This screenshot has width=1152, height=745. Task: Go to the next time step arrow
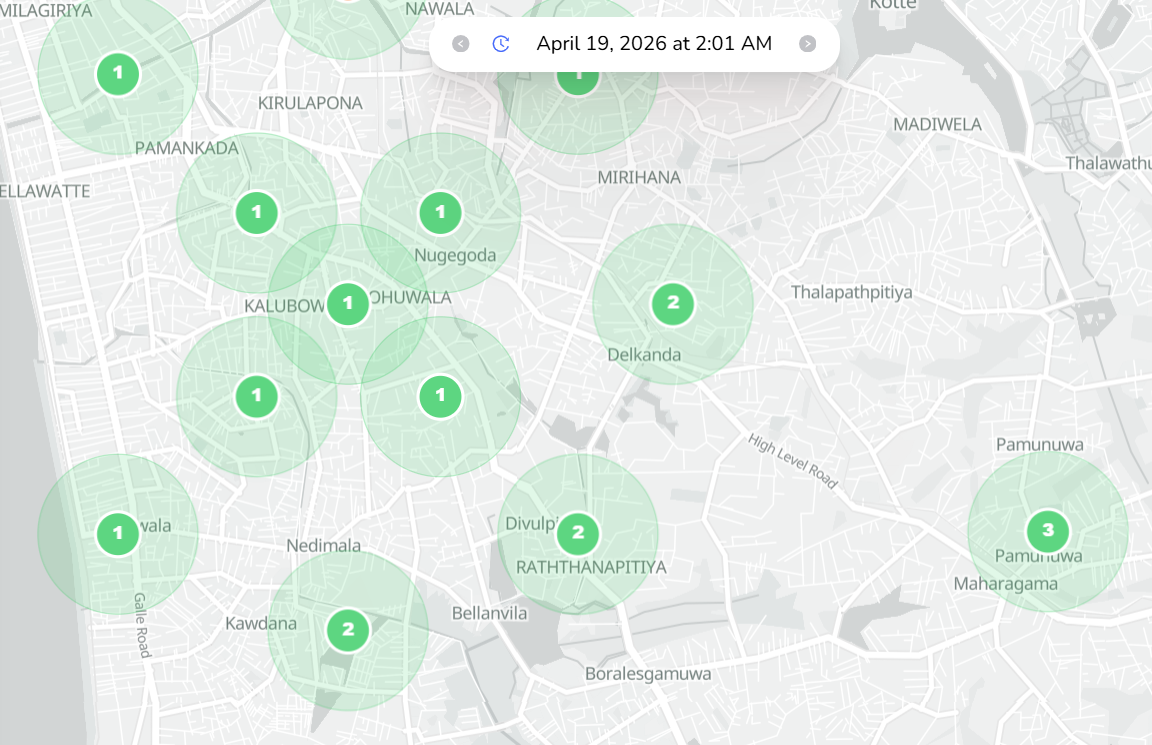point(807,44)
